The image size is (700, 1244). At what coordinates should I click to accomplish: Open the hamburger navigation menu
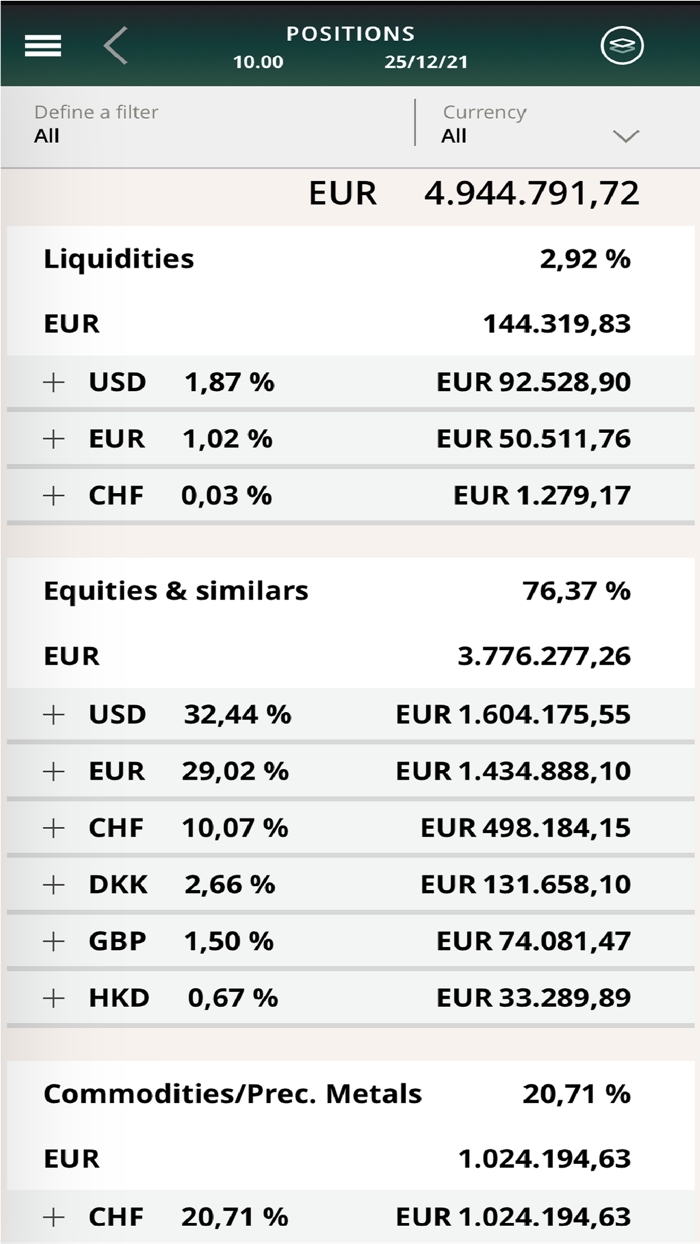click(42, 45)
